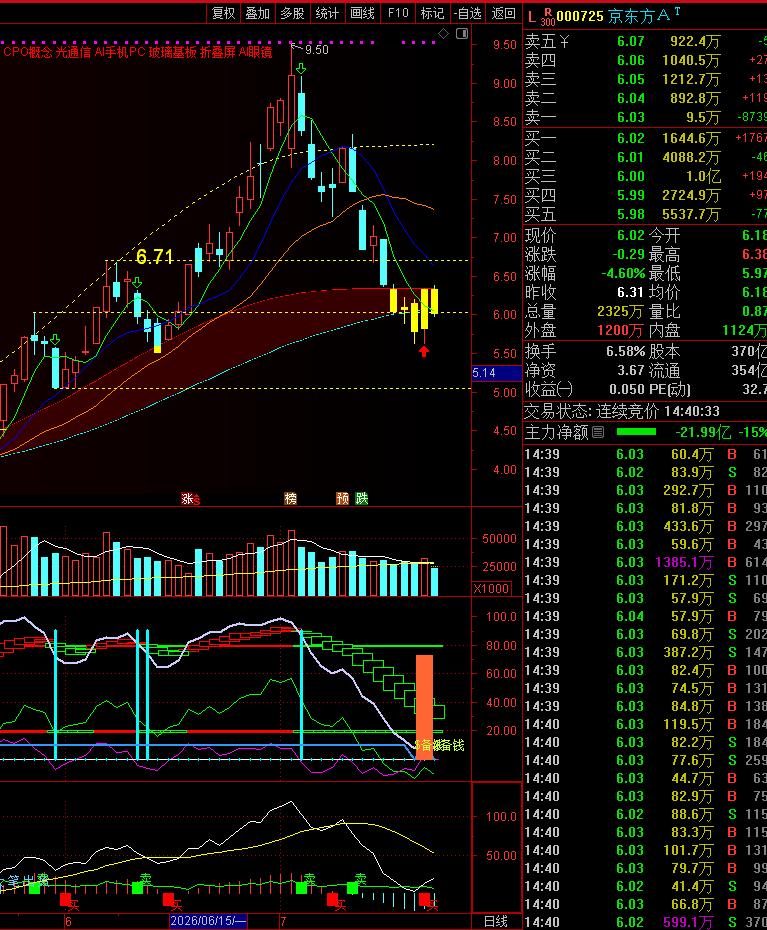
Task: Click the list icon next to 主力净额
Action: [598, 432]
